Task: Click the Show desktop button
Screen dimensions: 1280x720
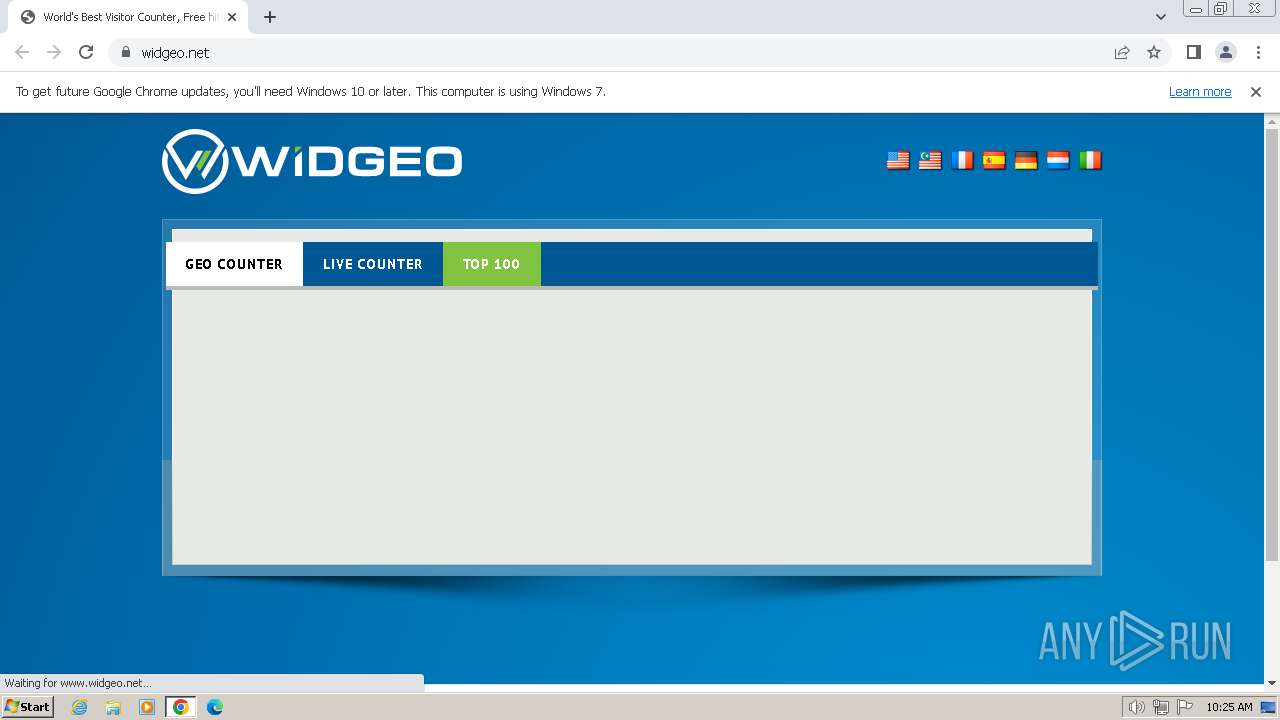Action: point(1268,707)
